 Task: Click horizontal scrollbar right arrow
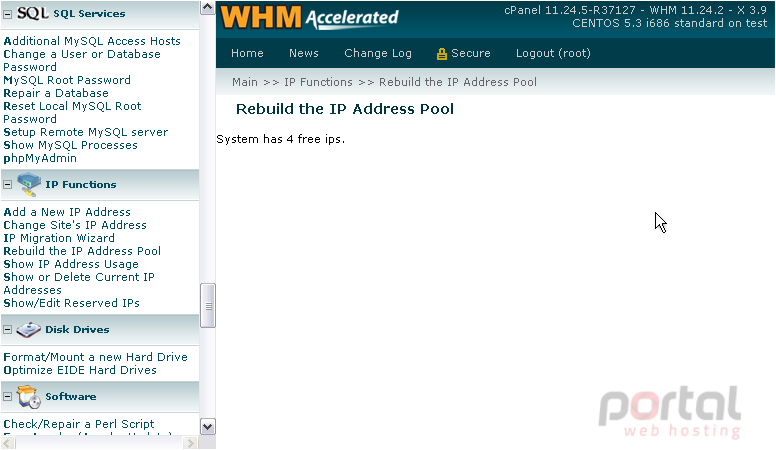pyautogui.click(x=191, y=443)
